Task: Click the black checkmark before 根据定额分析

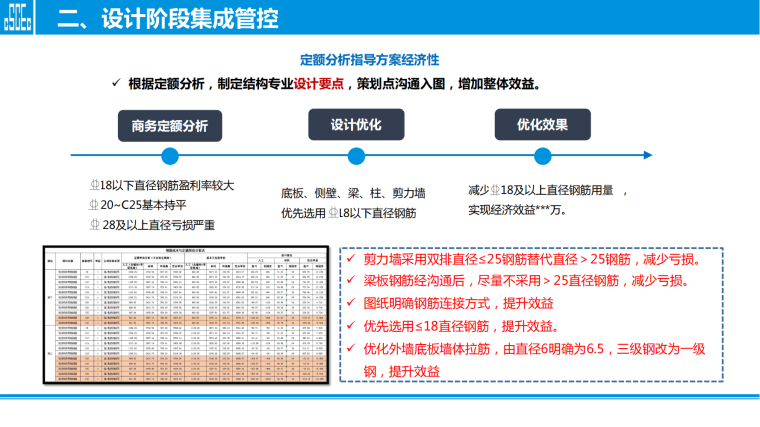Action: (116, 84)
